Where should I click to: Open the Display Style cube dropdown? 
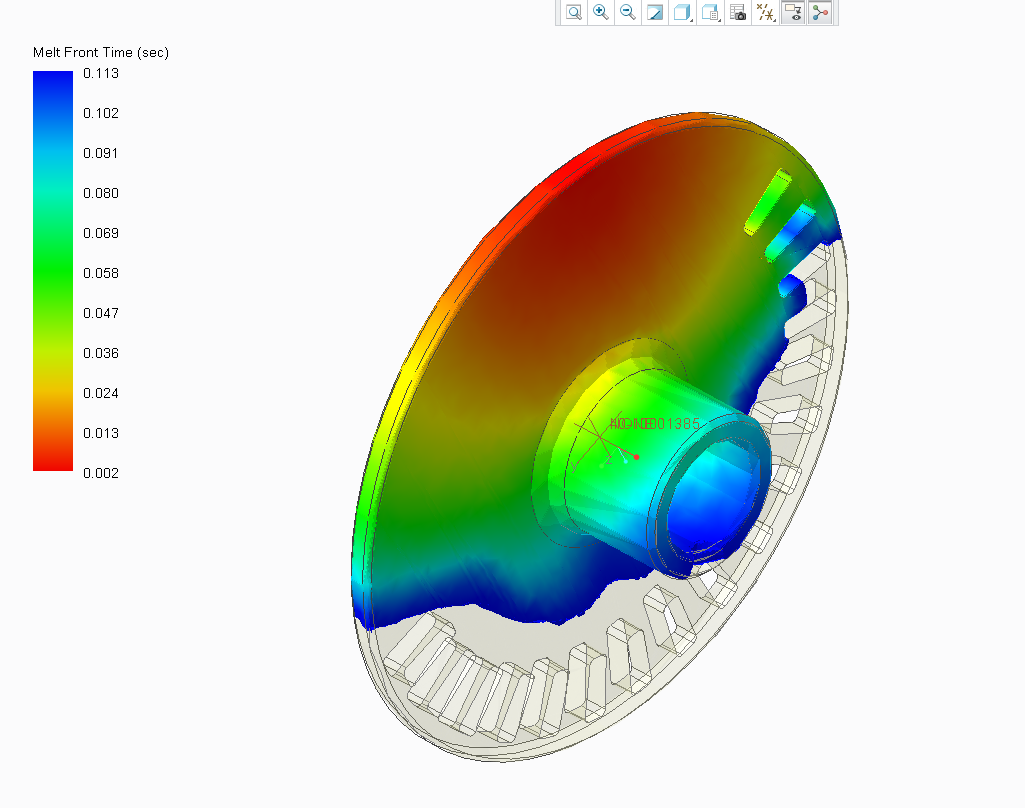682,13
